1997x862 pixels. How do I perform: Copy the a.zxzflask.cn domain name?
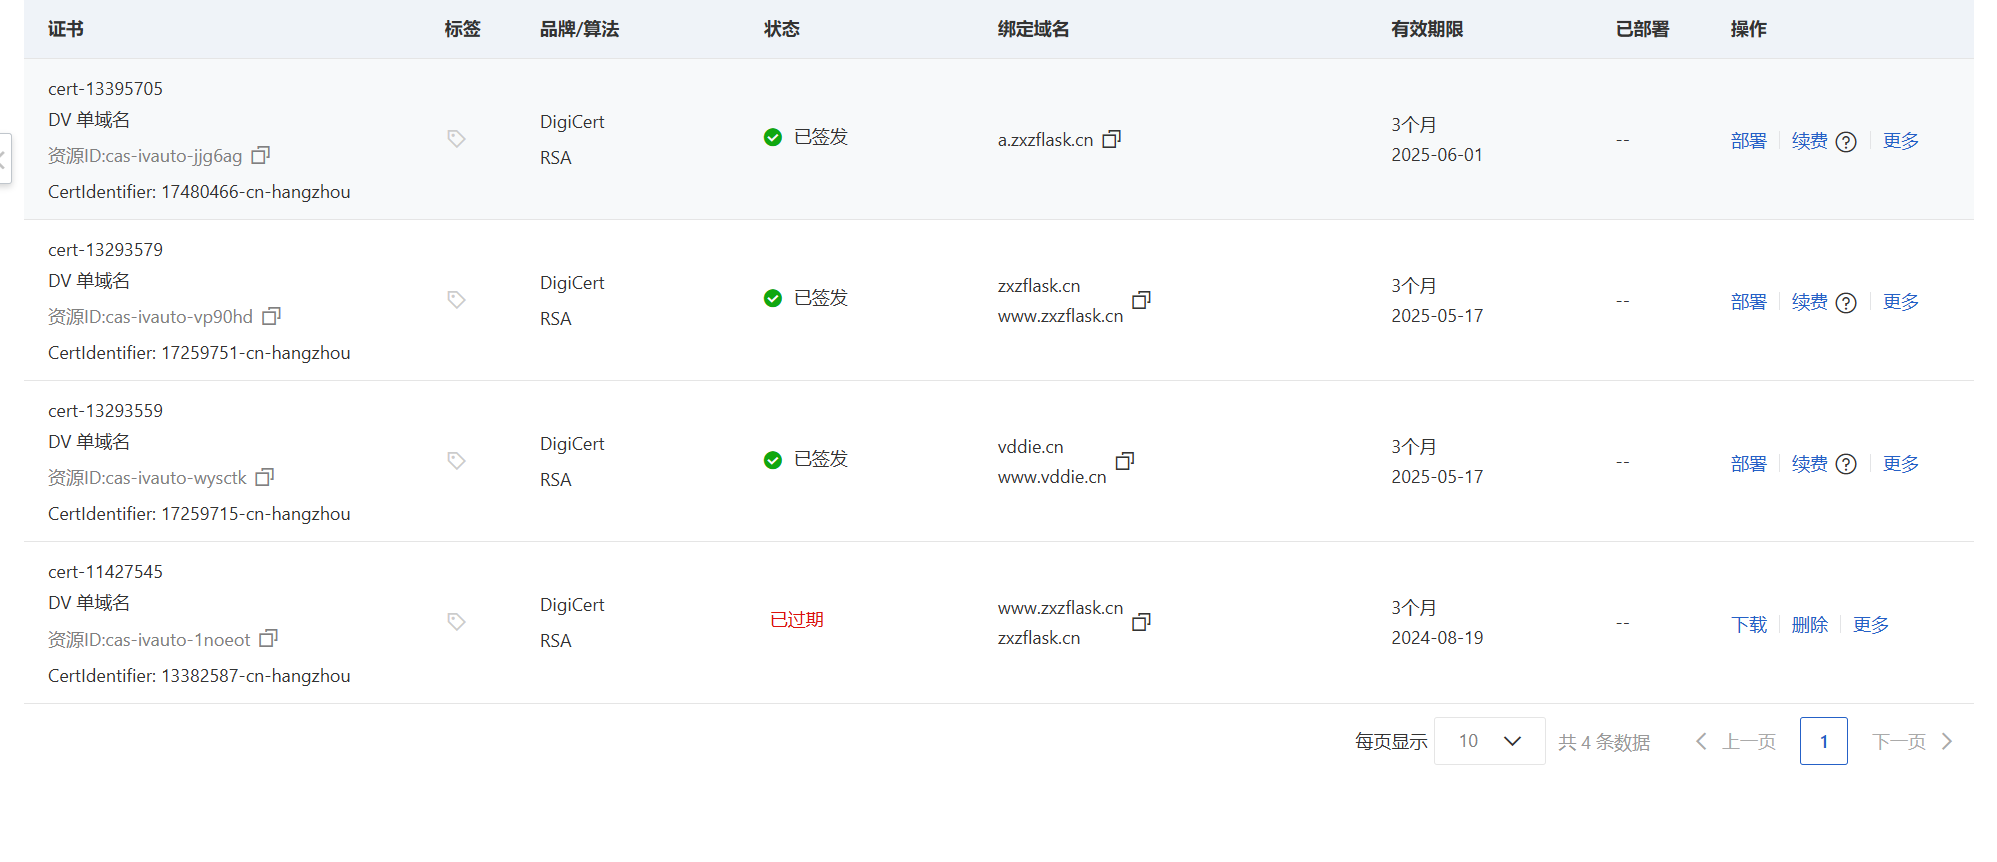[x=1111, y=139]
